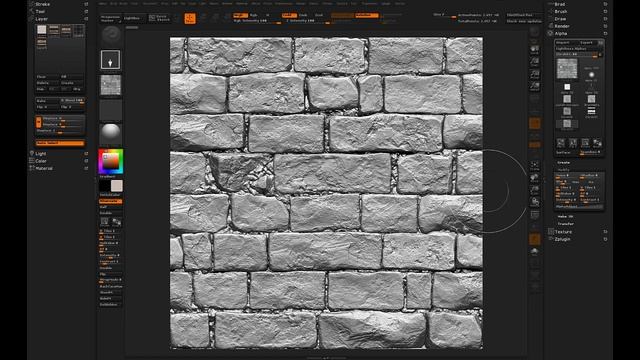Select the small white square alpha

point(567,87)
